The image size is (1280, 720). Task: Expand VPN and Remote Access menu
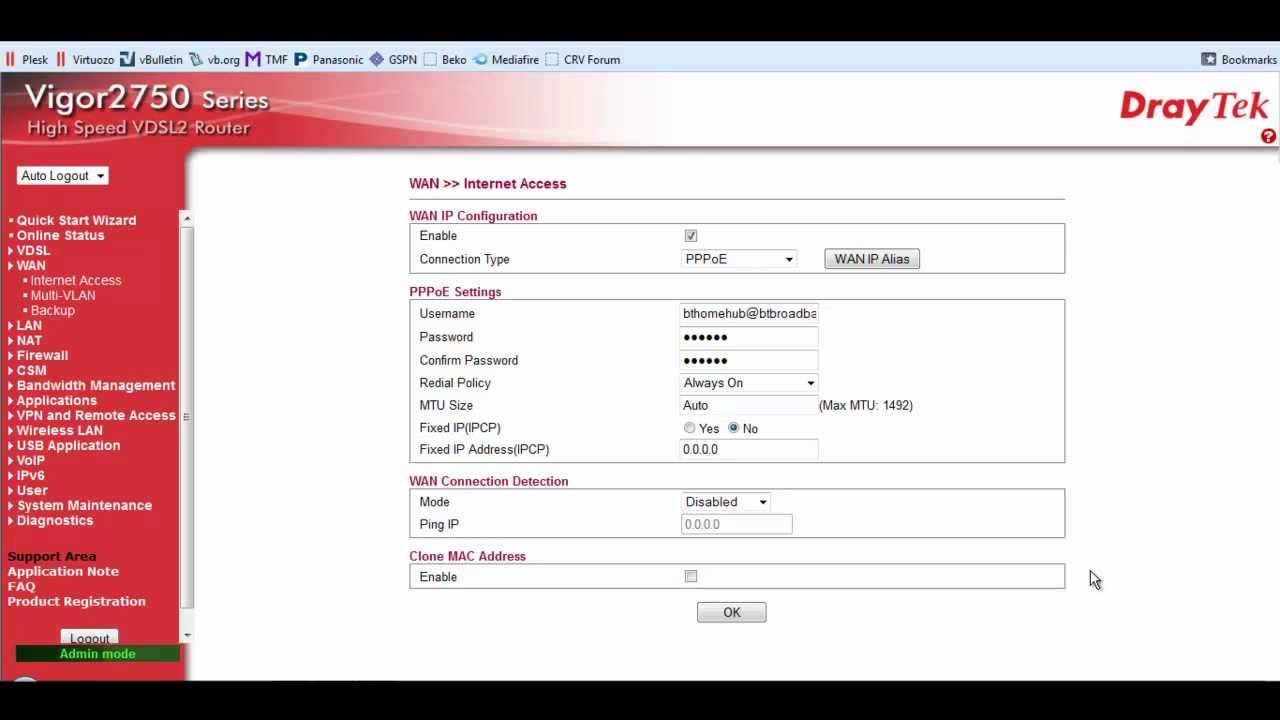point(95,416)
